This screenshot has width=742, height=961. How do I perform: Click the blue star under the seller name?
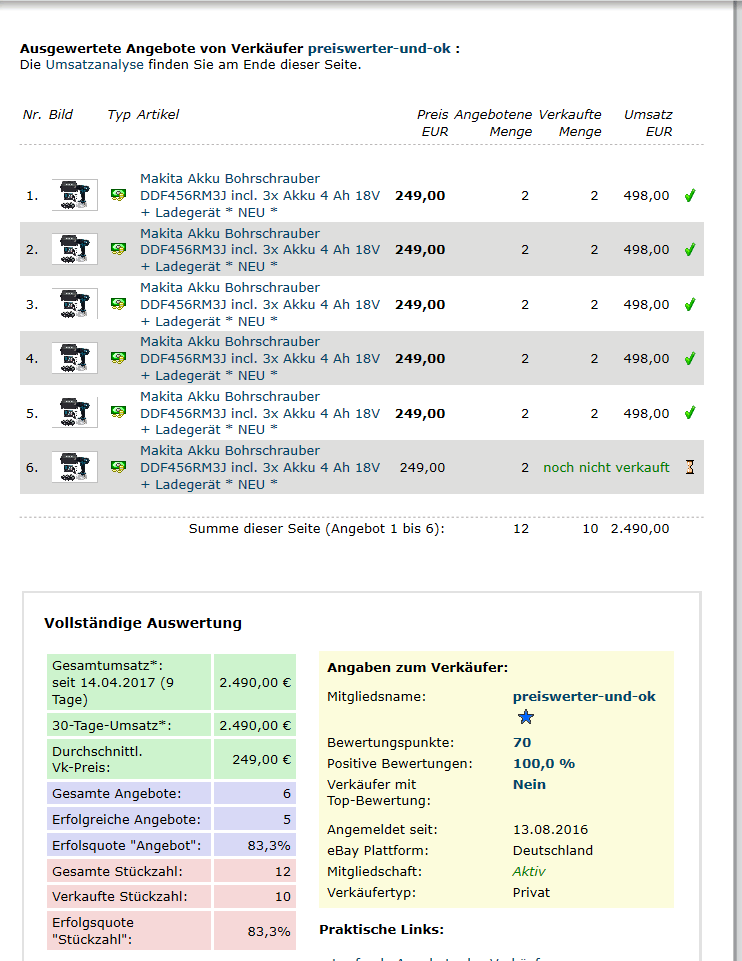coord(526,718)
